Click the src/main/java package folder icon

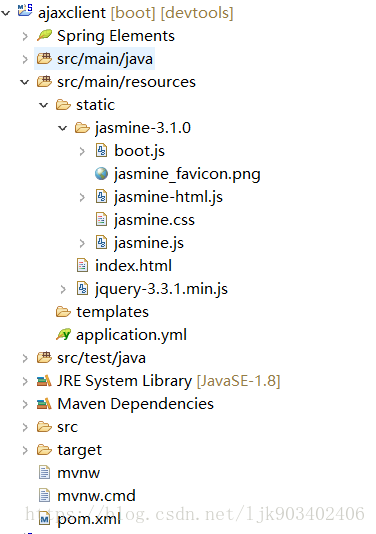44,59
